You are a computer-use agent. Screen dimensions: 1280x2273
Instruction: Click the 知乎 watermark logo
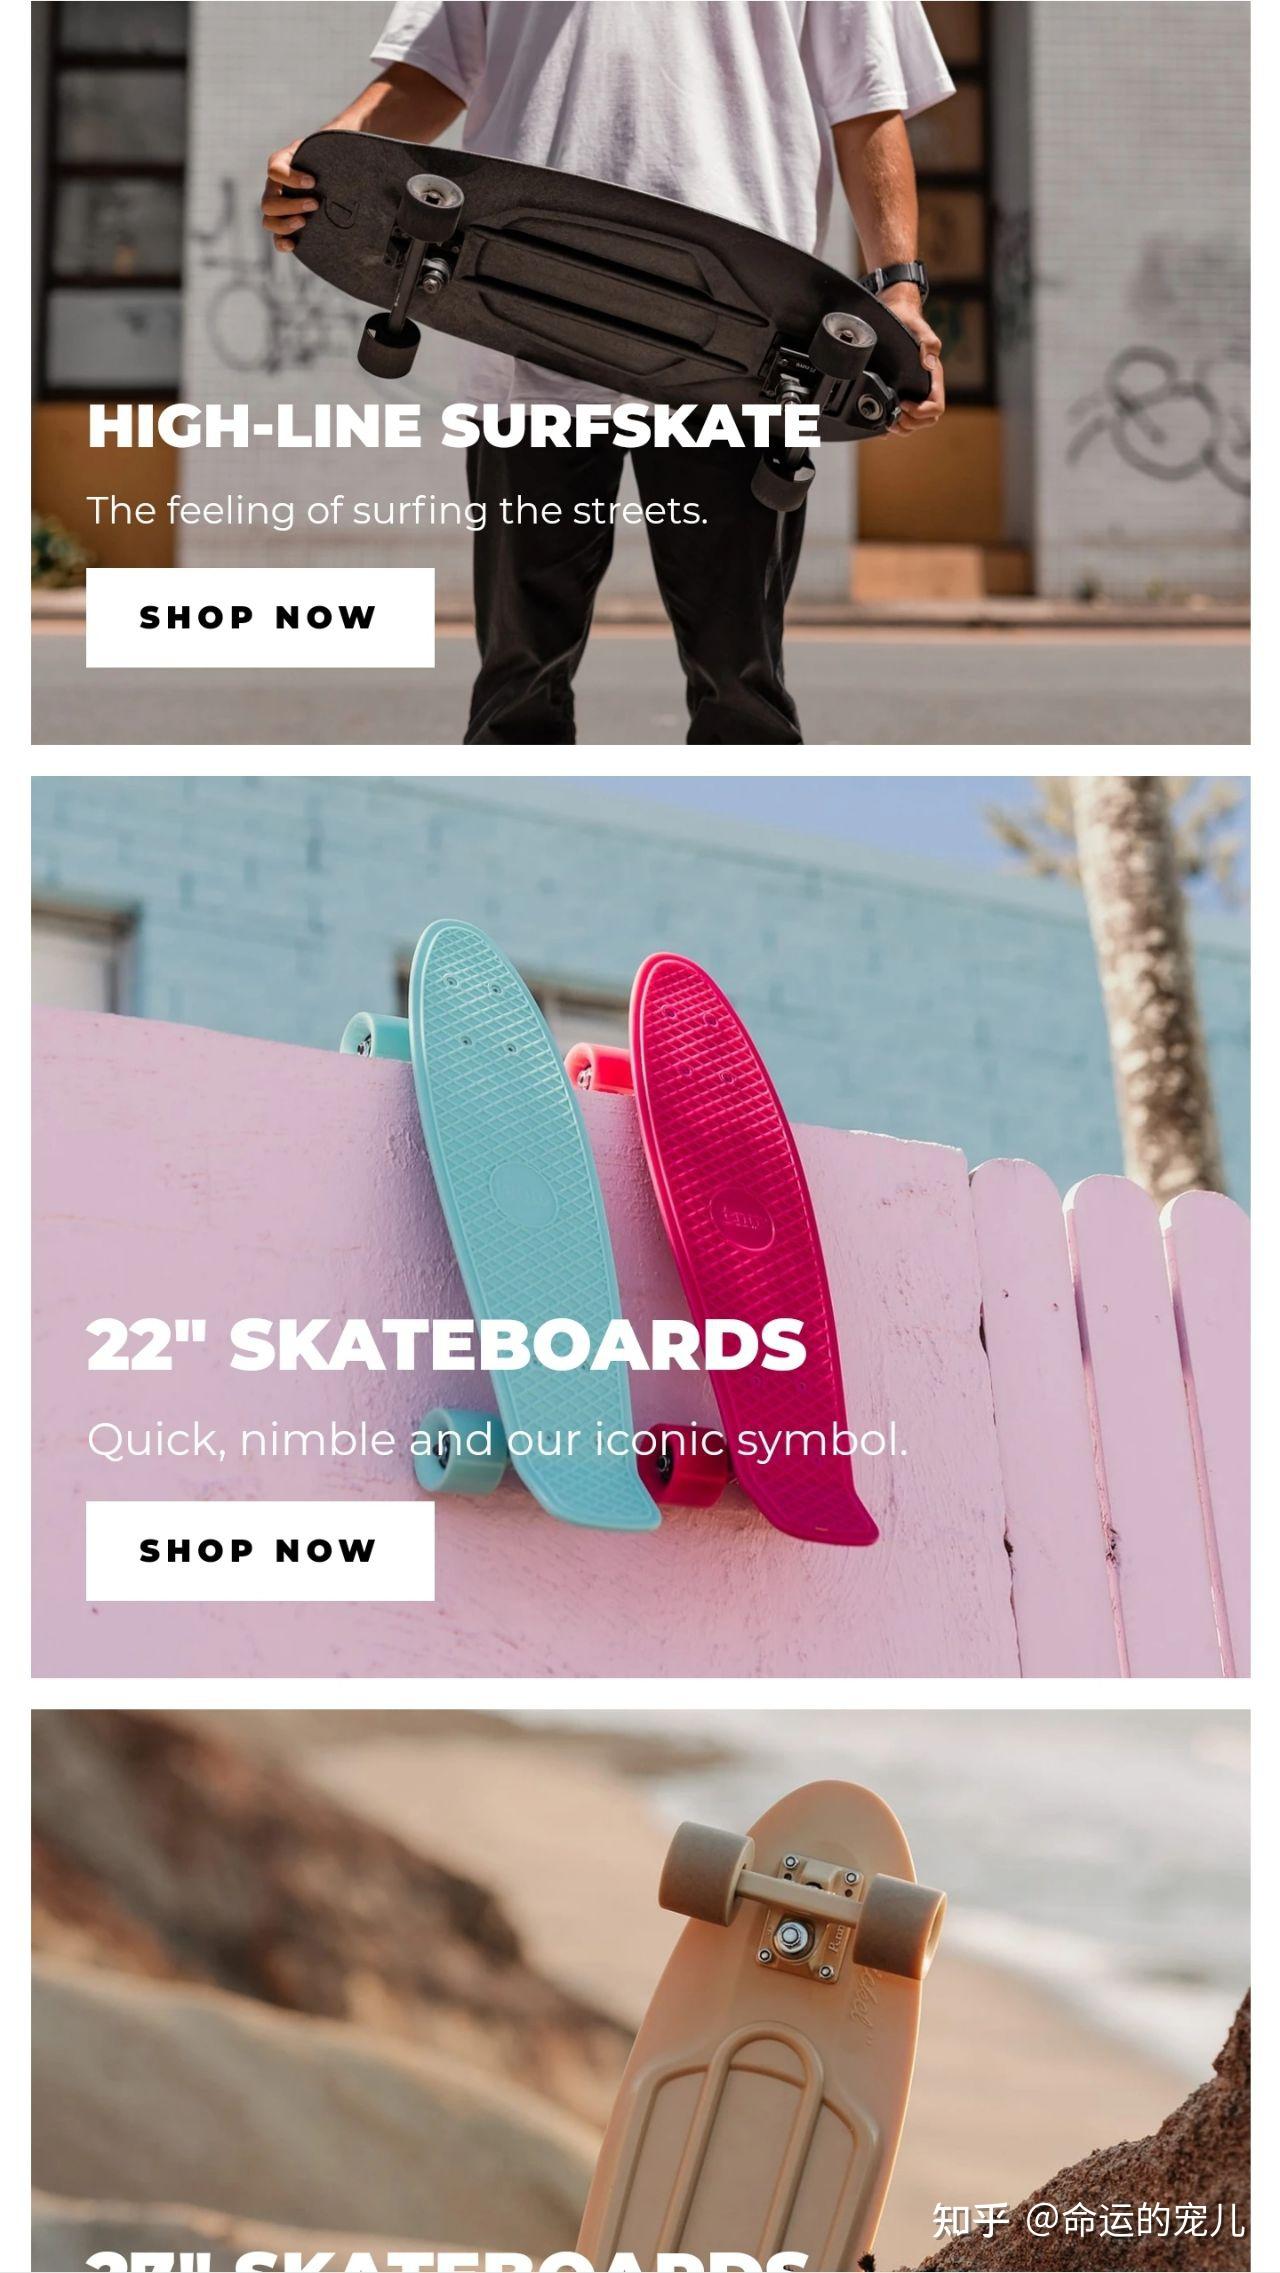[x=970, y=2220]
